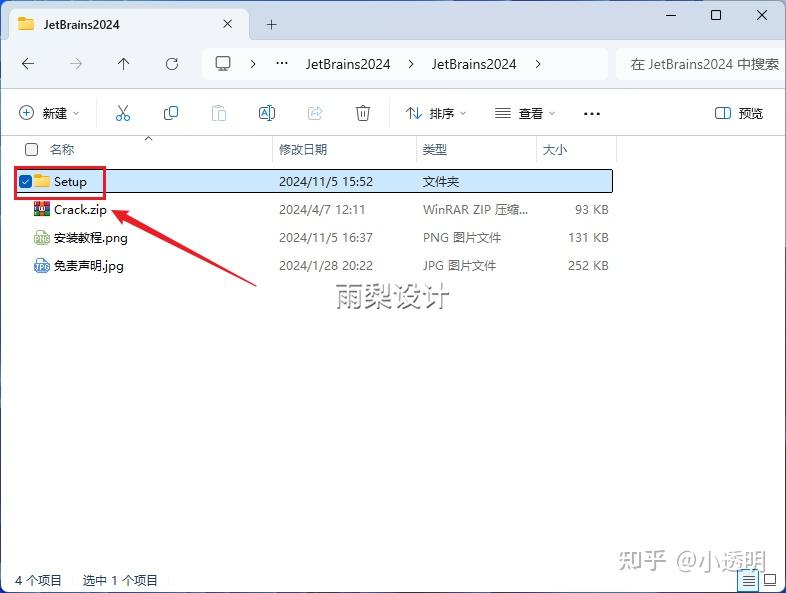Switch to large thumbnails view in status bar

click(x=770, y=580)
